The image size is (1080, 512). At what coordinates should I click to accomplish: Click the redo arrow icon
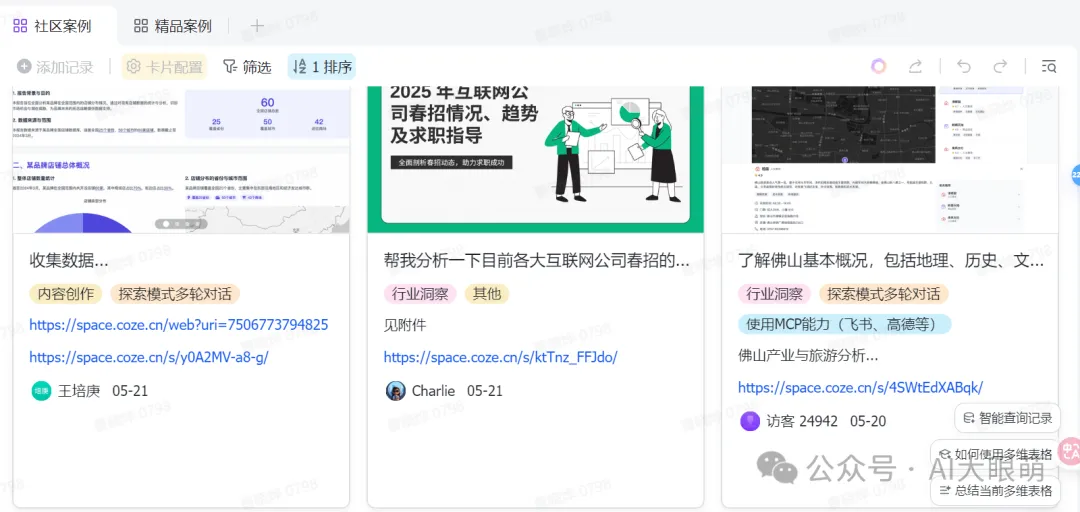click(1000, 66)
